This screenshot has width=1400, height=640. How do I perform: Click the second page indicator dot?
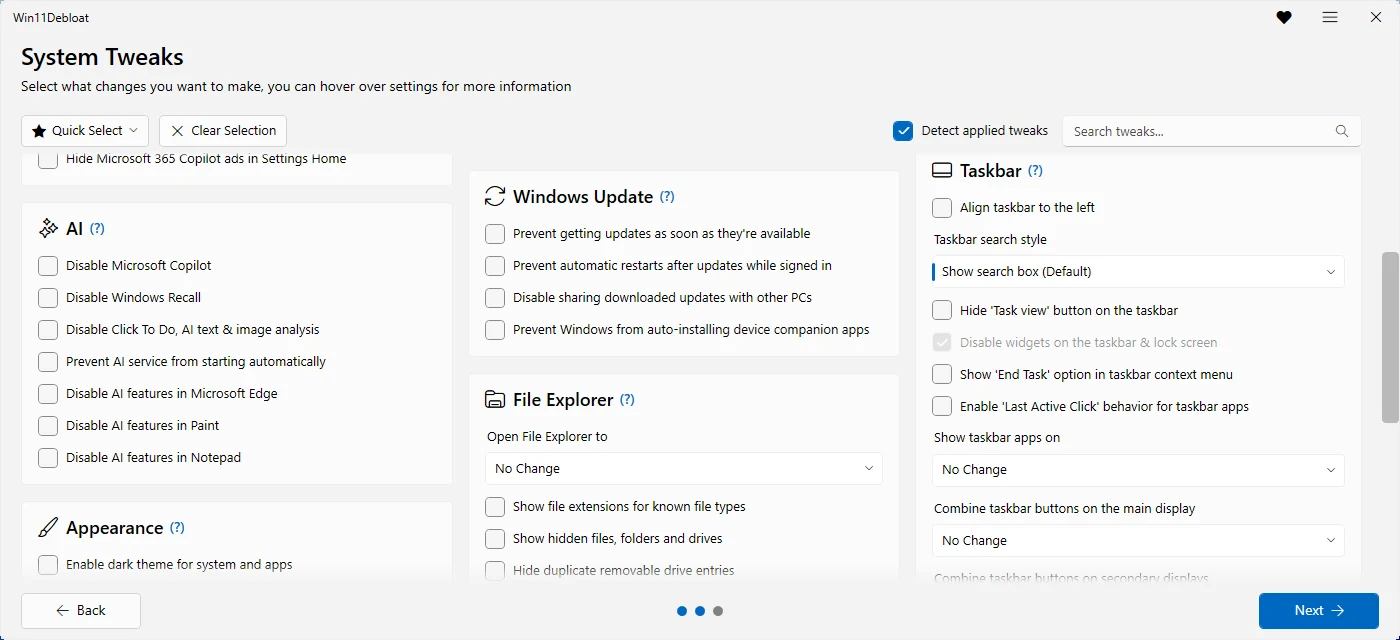pos(700,611)
